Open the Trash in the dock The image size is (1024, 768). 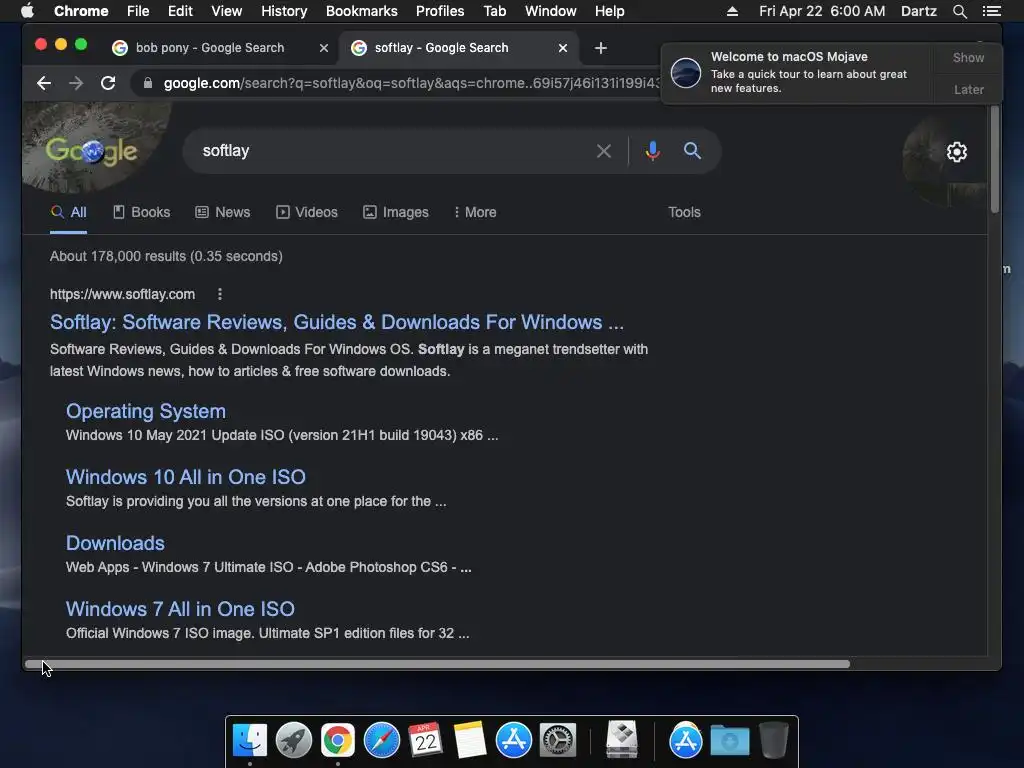pyautogui.click(x=774, y=741)
